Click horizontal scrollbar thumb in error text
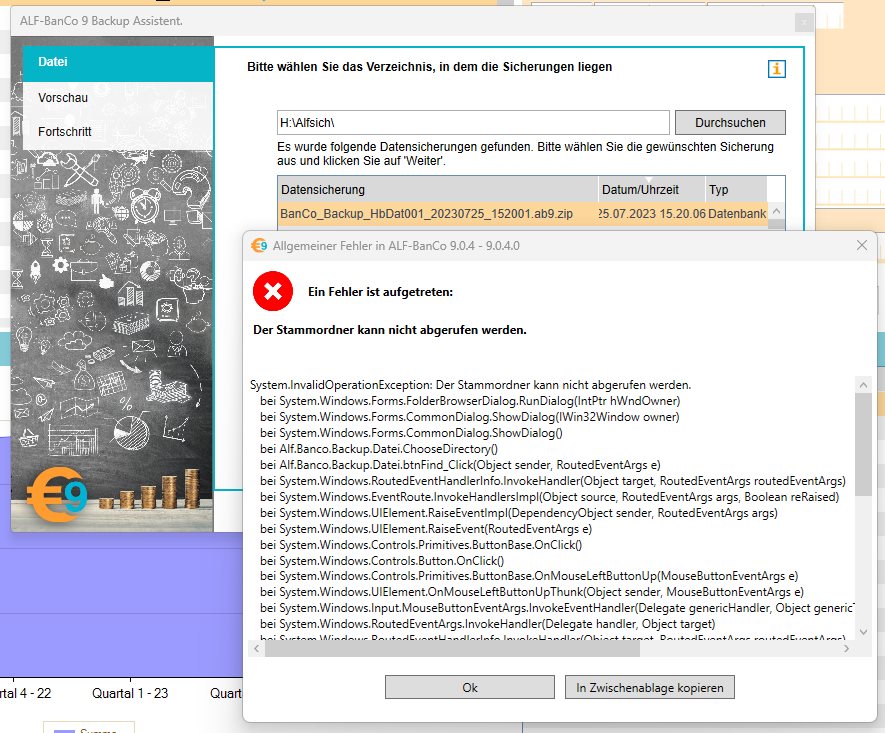Viewport: 885px width, 733px height. (452, 649)
